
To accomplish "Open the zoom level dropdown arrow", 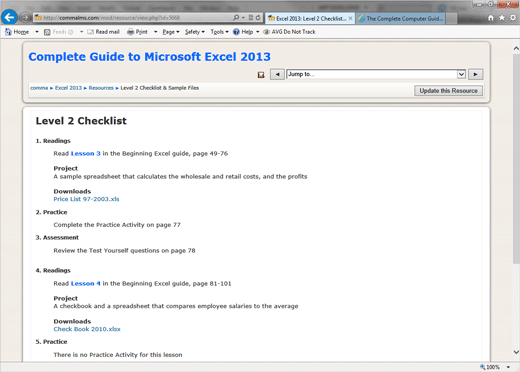I will 508,367.
